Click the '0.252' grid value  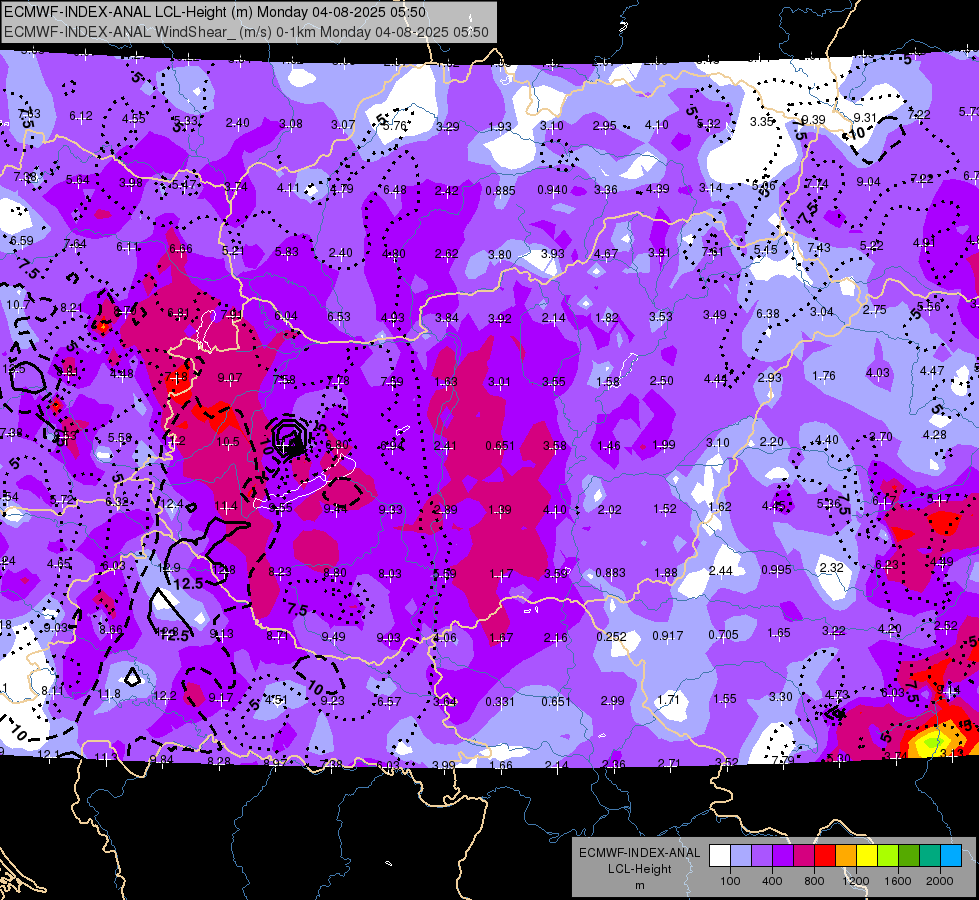click(x=611, y=636)
